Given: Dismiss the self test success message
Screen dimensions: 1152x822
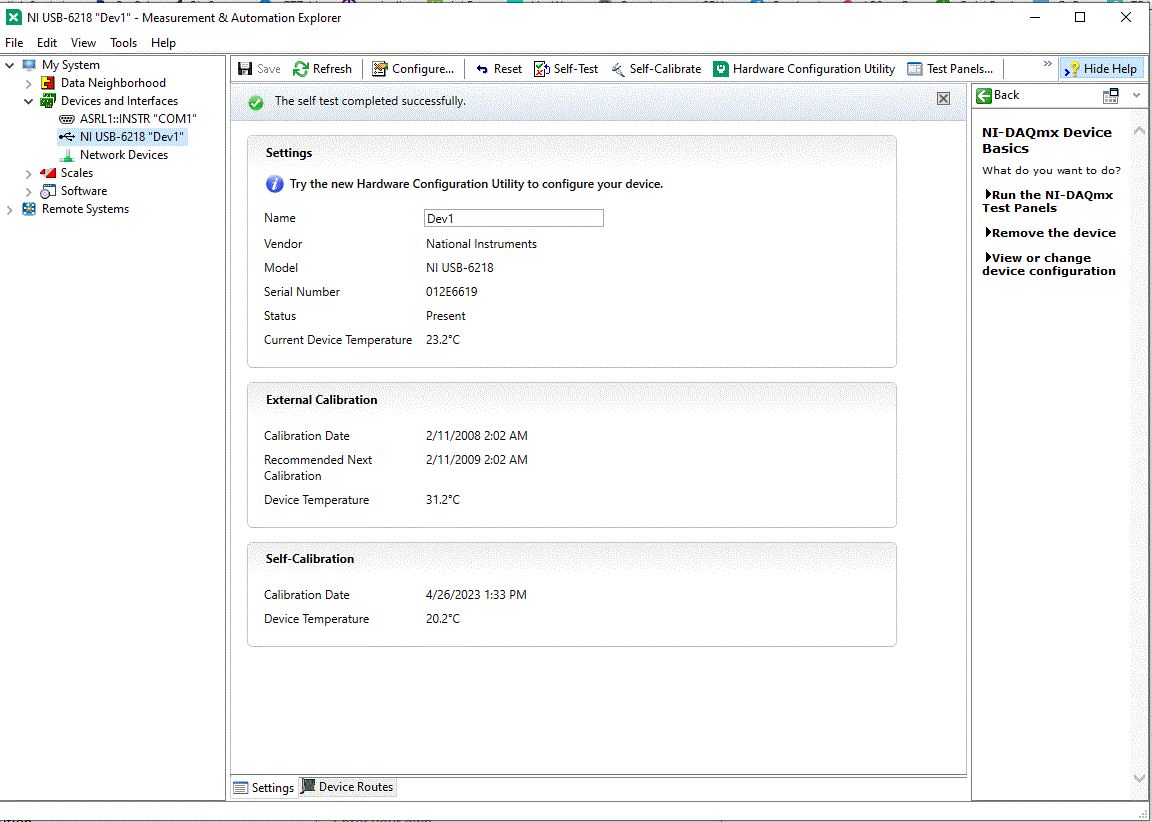Looking at the screenshot, I should (944, 98).
